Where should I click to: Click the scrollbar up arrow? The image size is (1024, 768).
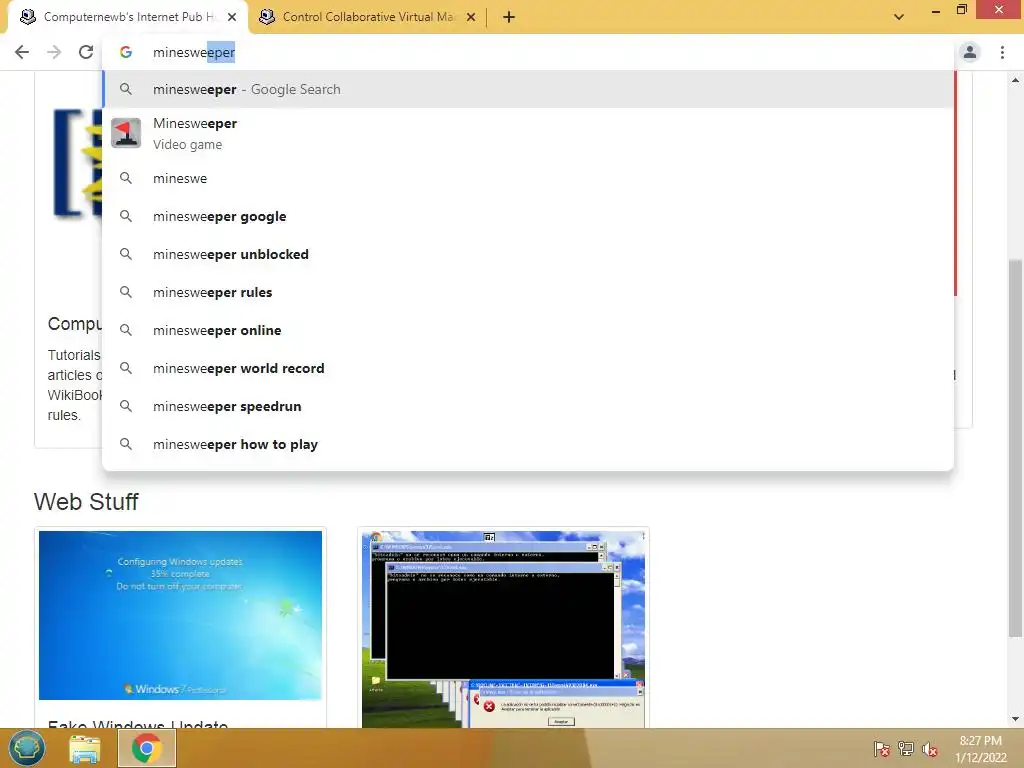1015,80
